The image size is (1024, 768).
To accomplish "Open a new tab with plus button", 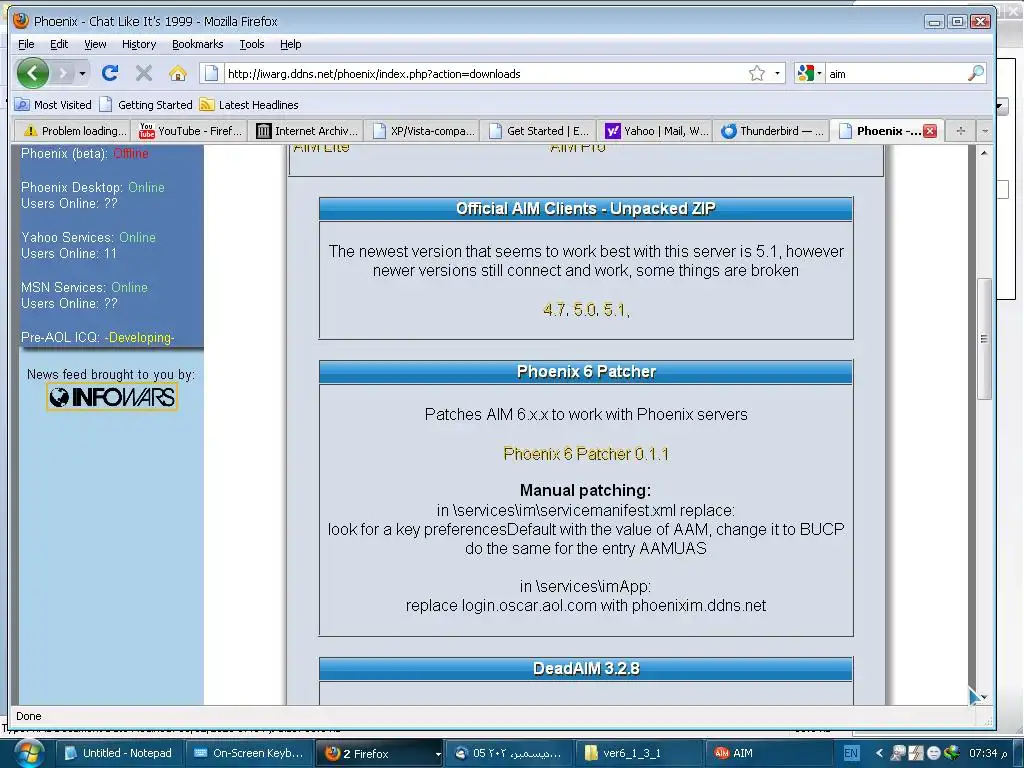I will pos(960,131).
